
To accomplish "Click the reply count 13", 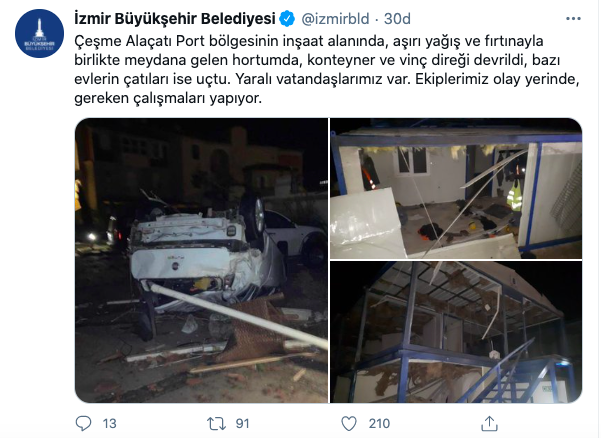I will pyautogui.click(x=110, y=423).
